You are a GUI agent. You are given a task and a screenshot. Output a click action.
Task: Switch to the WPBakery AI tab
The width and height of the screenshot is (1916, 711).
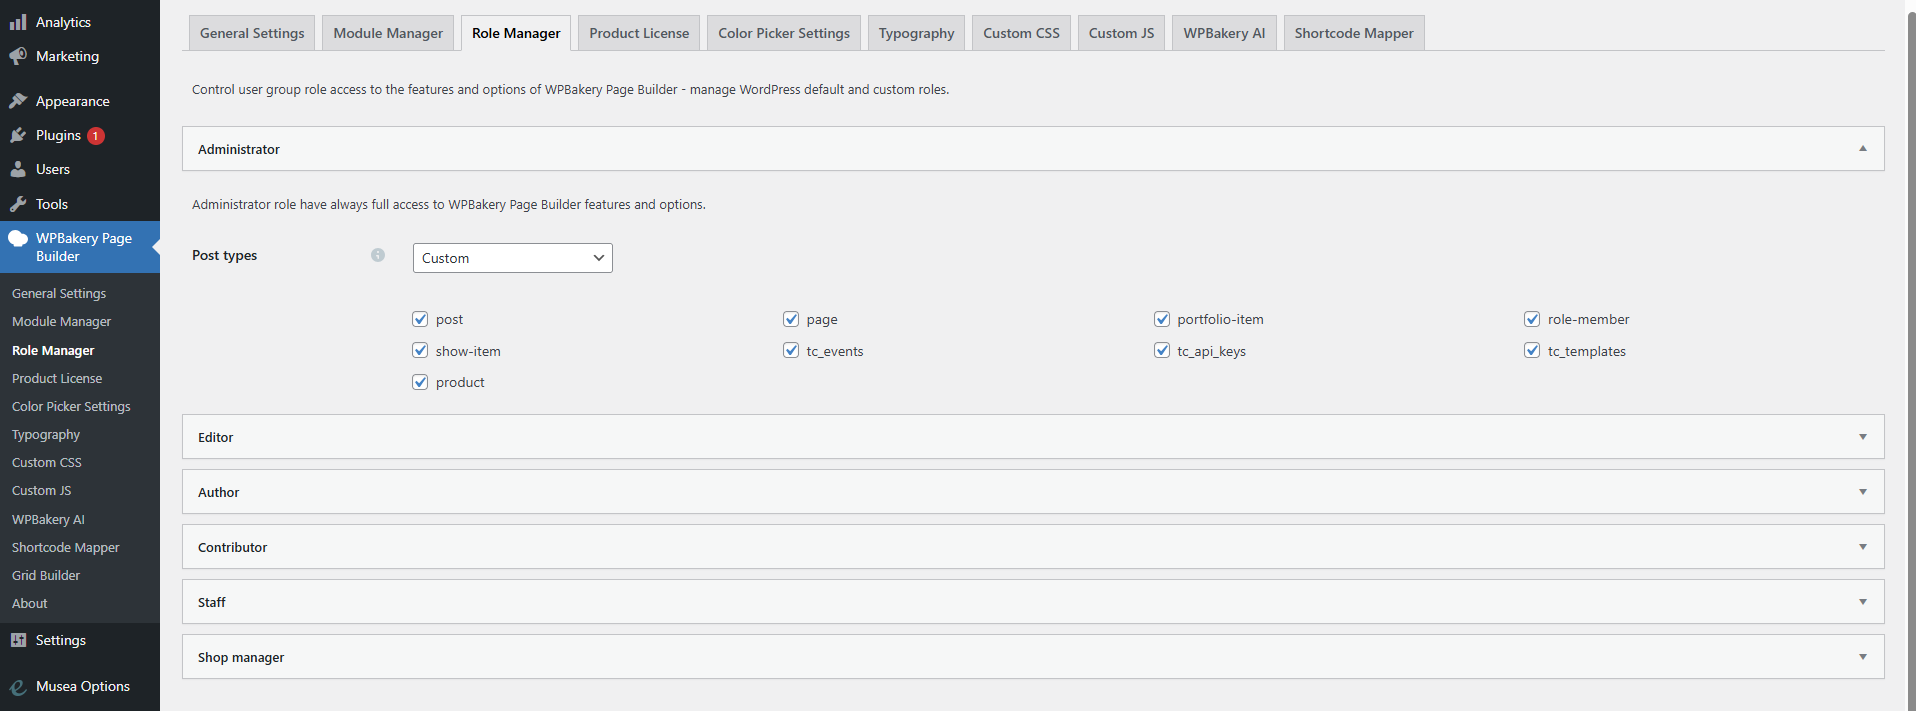coord(1224,33)
